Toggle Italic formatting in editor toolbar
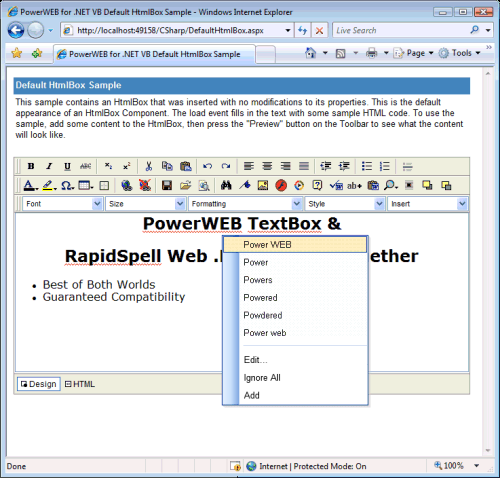500x478 pixels. pos(49,166)
